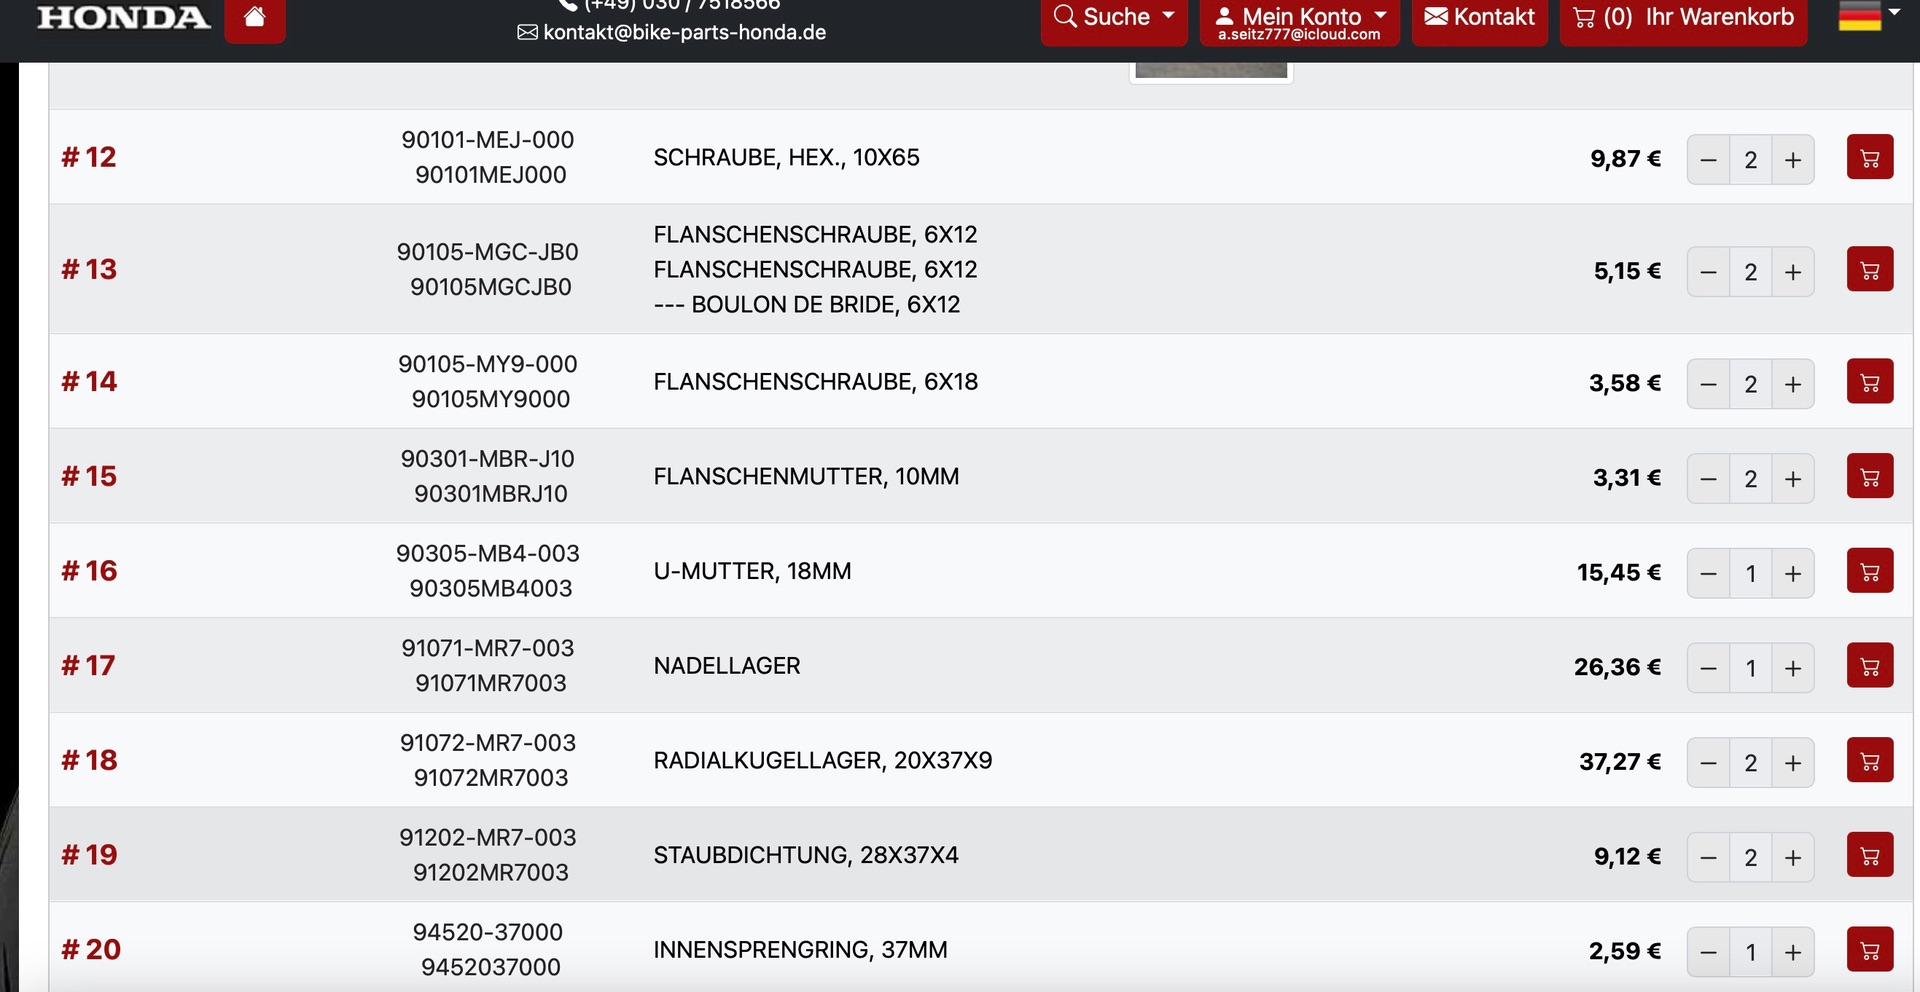Expand the Mein Konto menu
This screenshot has height=992, width=1920.
1299,20
